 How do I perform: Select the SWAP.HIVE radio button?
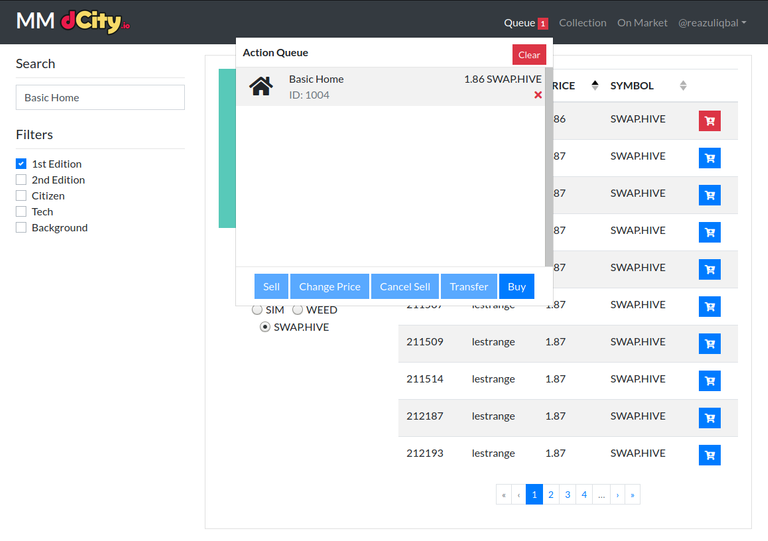[x=265, y=327]
